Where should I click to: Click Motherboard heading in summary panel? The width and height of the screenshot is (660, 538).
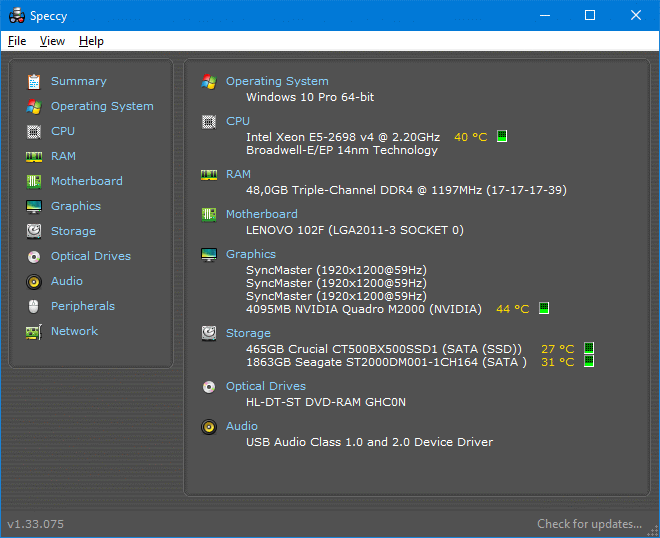tap(262, 214)
